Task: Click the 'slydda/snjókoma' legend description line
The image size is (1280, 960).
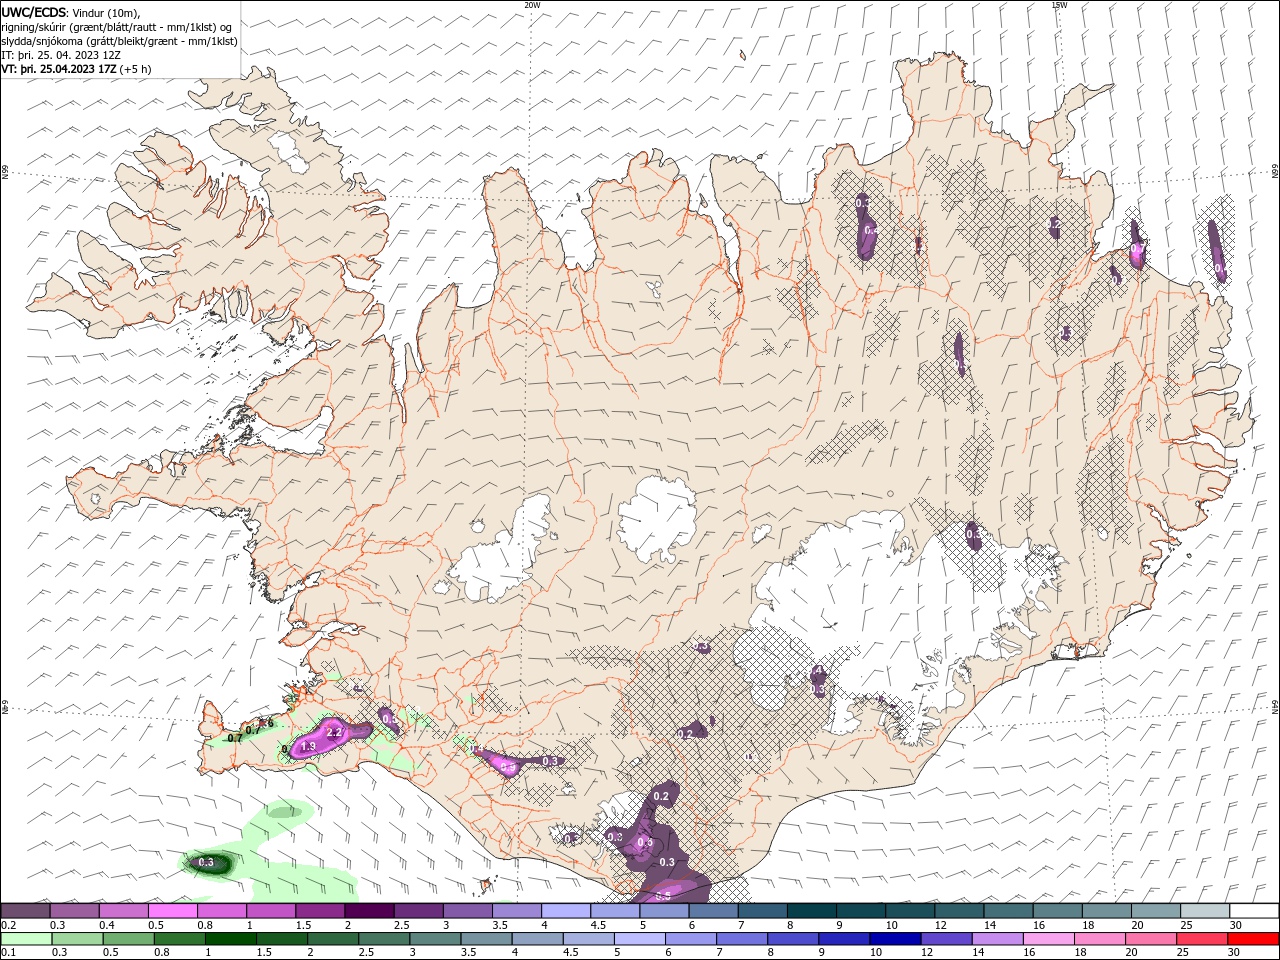Action: [119, 41]
